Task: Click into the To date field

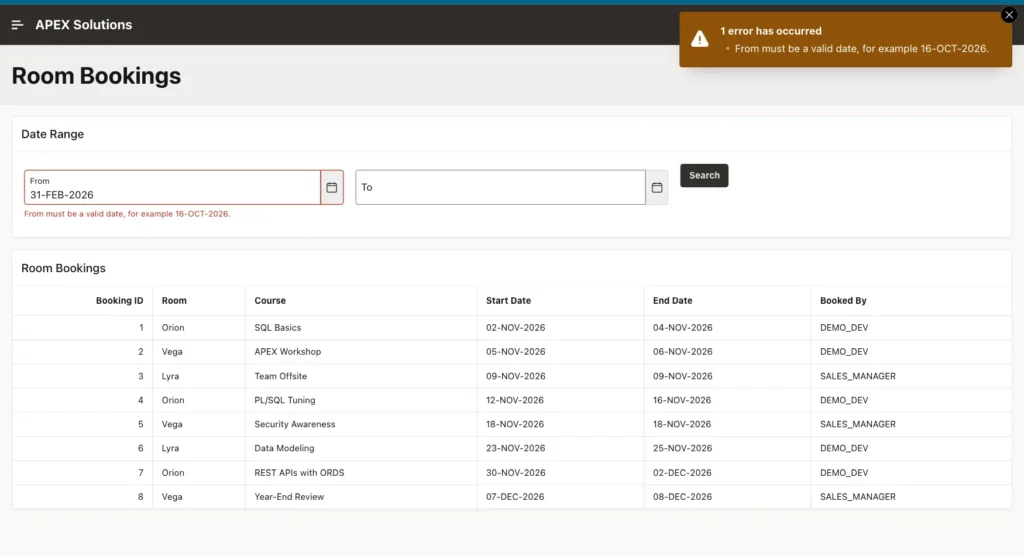Action: pyautogui.click(x=500, y=188)
